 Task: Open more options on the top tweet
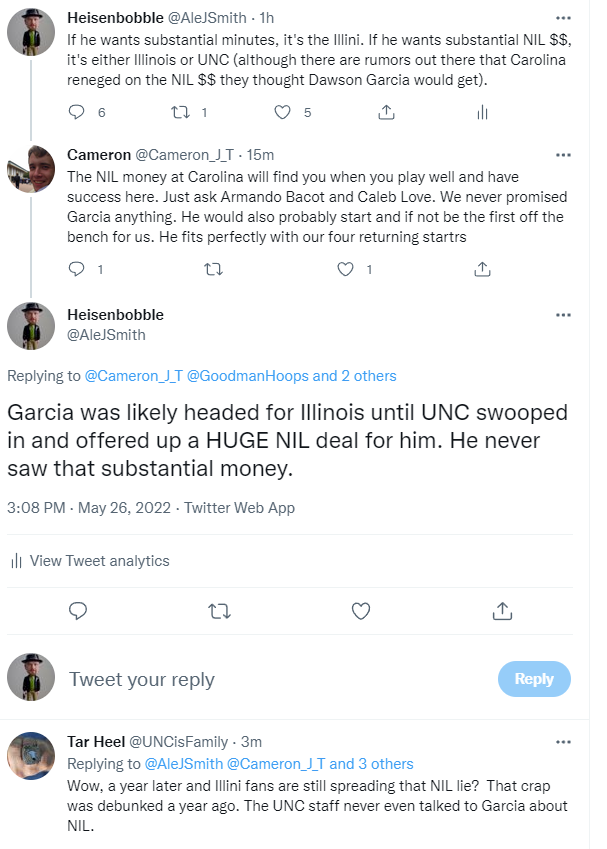pyautogui.click(x=563, y=18)
